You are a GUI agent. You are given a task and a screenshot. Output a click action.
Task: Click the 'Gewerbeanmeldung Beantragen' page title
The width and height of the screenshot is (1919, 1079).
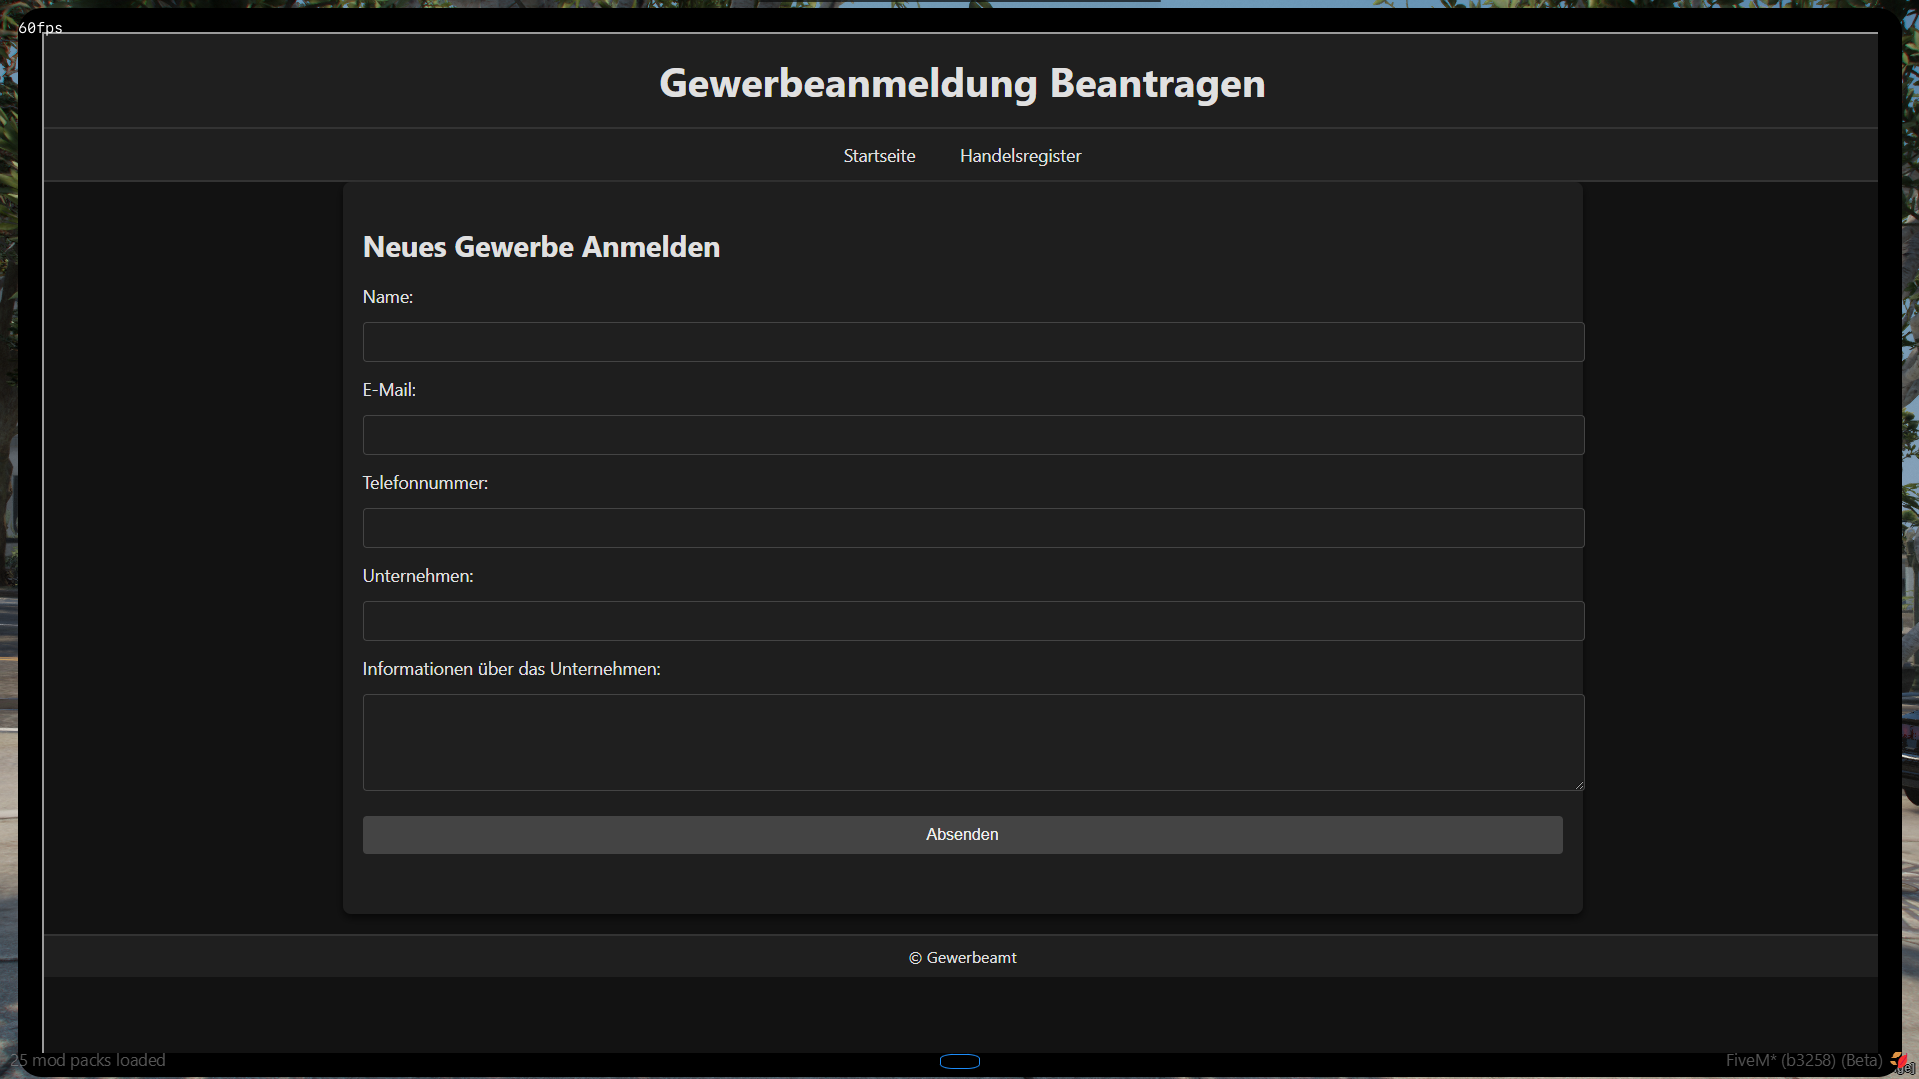[962, 83]
